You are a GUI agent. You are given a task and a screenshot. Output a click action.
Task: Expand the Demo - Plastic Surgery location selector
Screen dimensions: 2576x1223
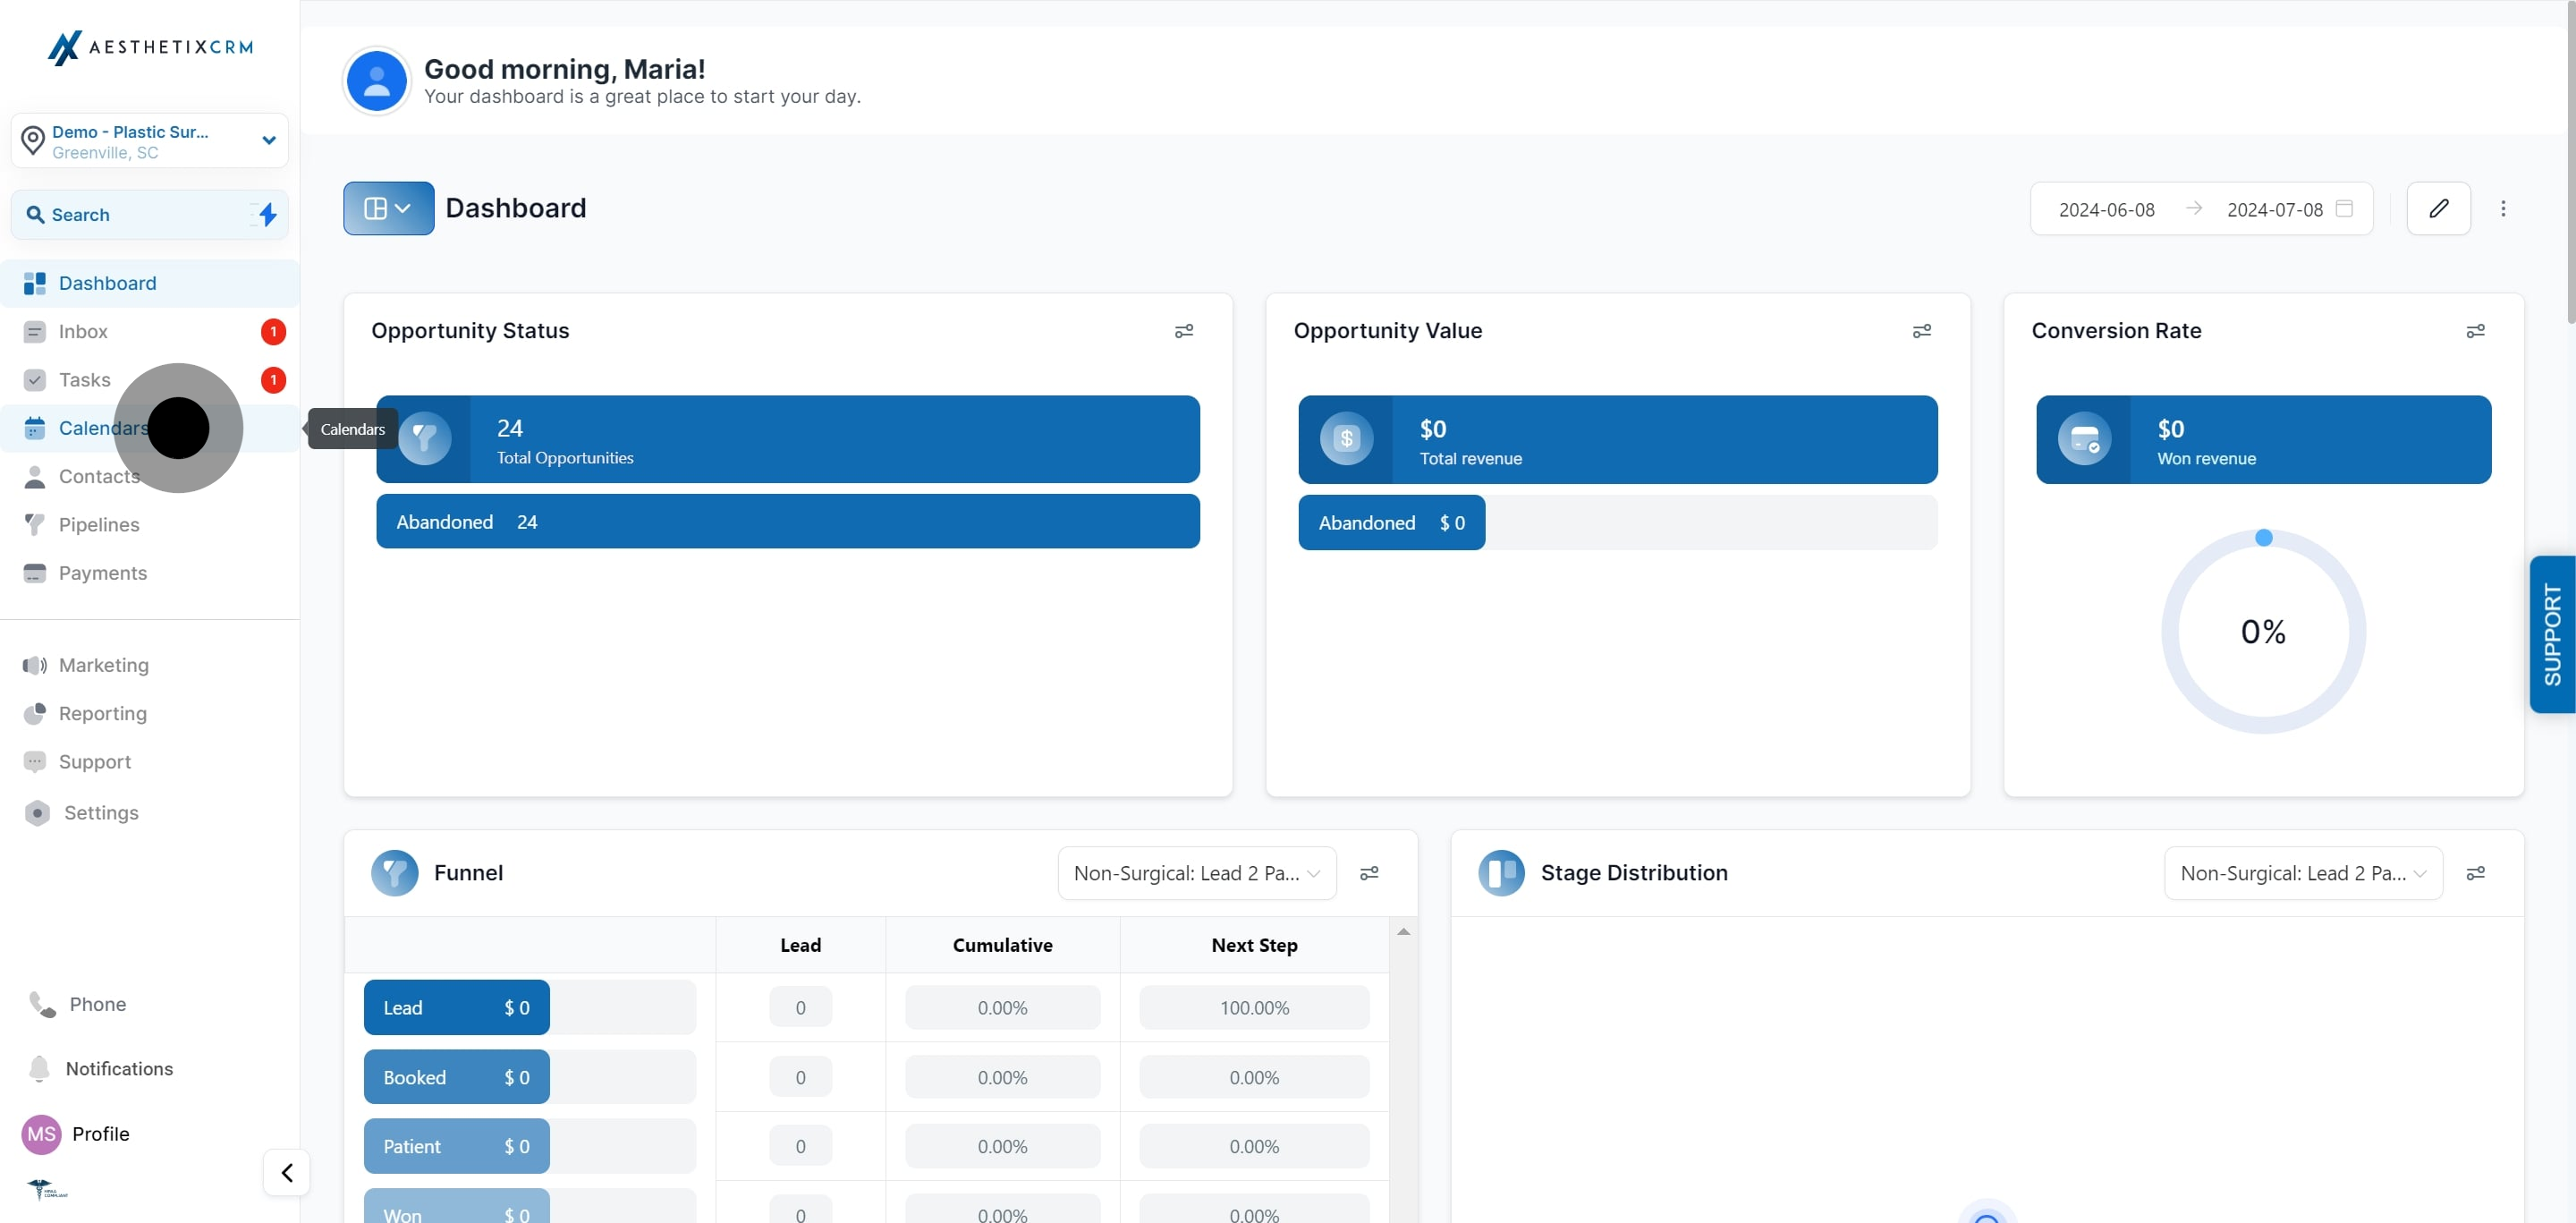point(150,141)
